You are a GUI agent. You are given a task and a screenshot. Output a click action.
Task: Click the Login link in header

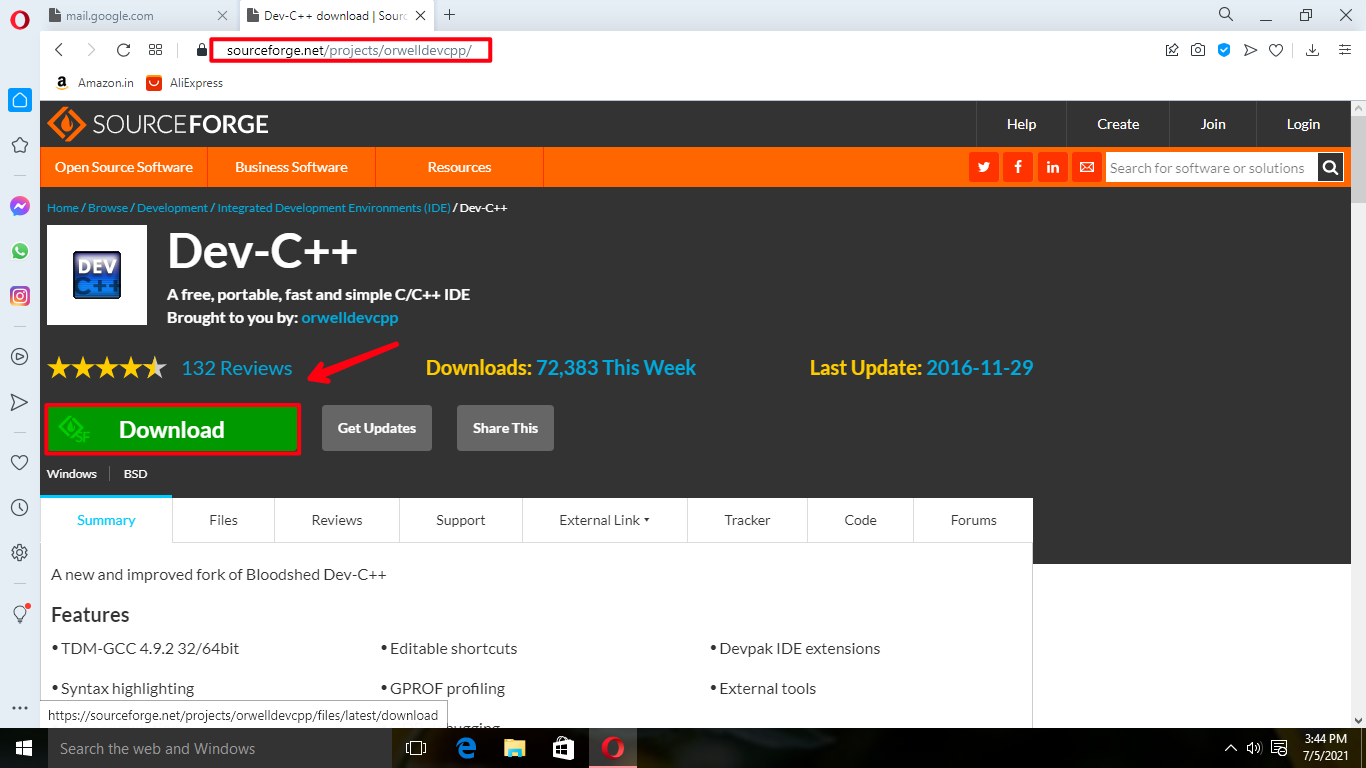click(x=1303, y=124)
